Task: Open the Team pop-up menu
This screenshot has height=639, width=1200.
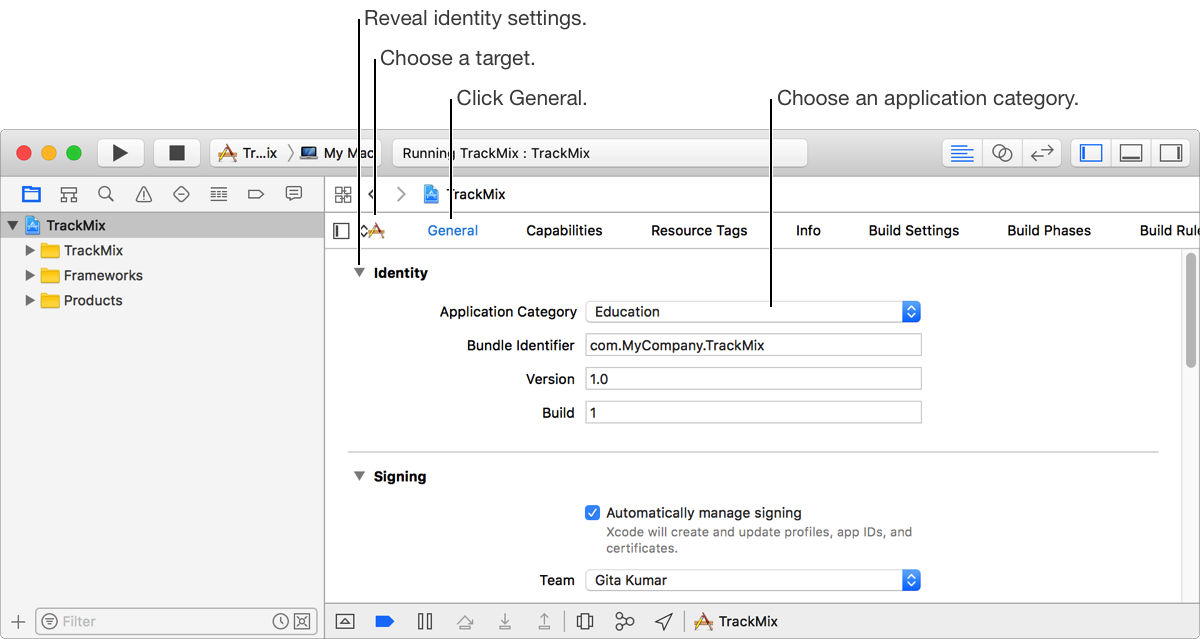Action: 753,580
